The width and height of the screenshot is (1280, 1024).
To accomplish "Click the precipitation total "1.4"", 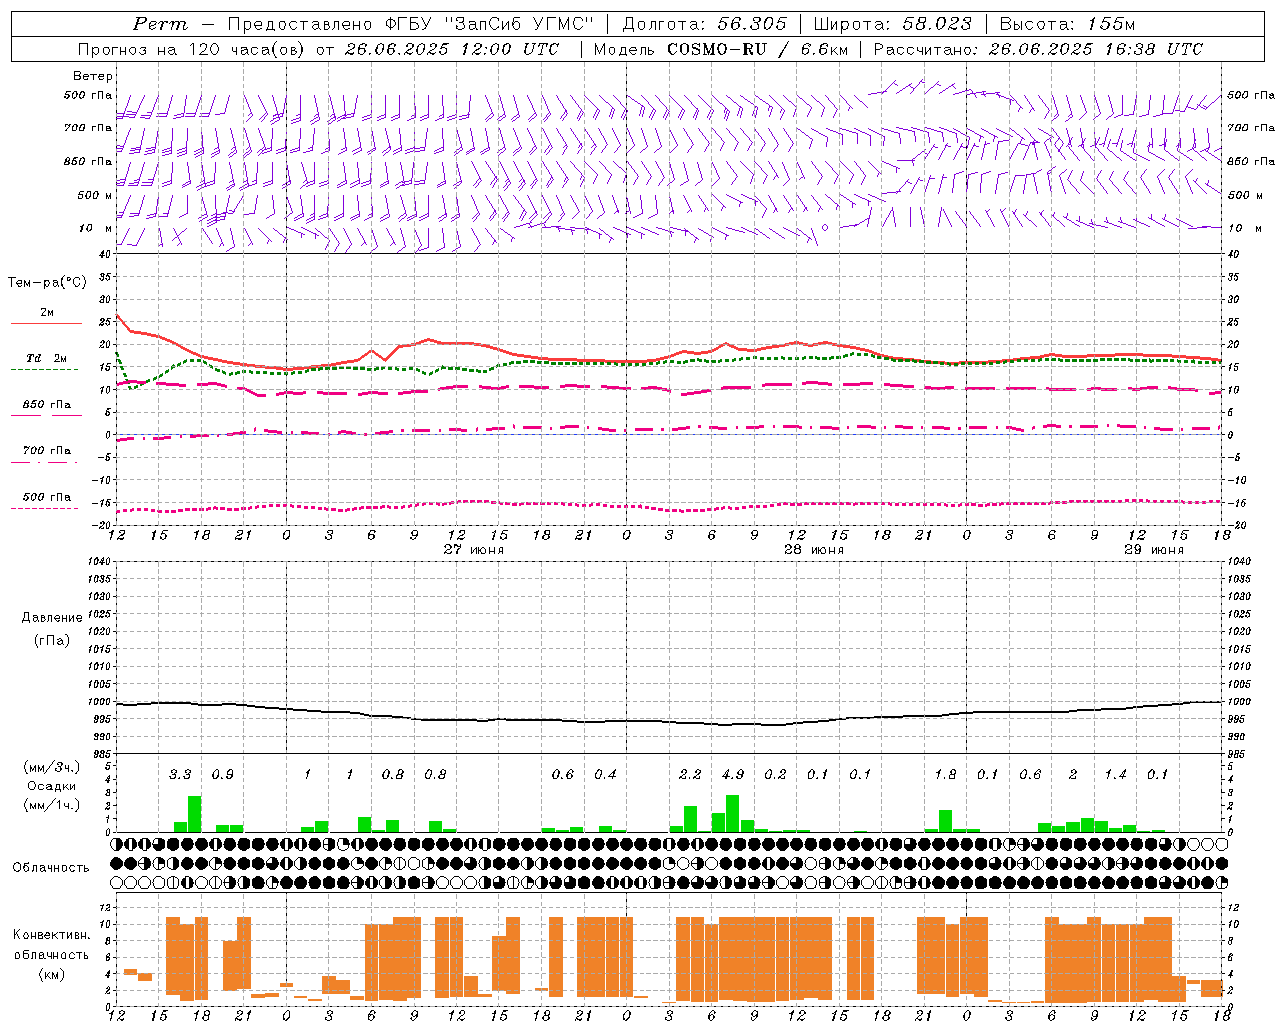I will [x=1115, y=774].
